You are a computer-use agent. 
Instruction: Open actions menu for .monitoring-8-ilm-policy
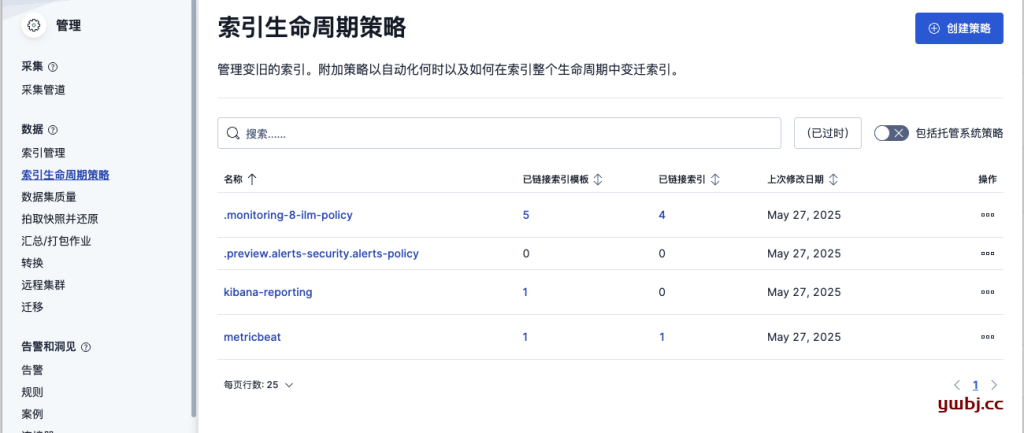(987, 215)
